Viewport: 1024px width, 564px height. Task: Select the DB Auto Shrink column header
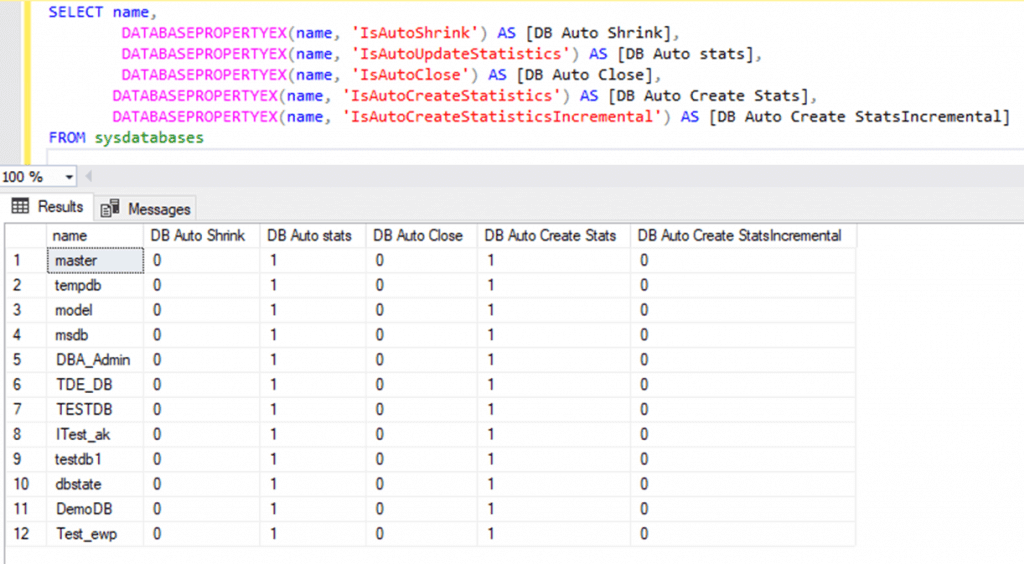coord(197,236)
